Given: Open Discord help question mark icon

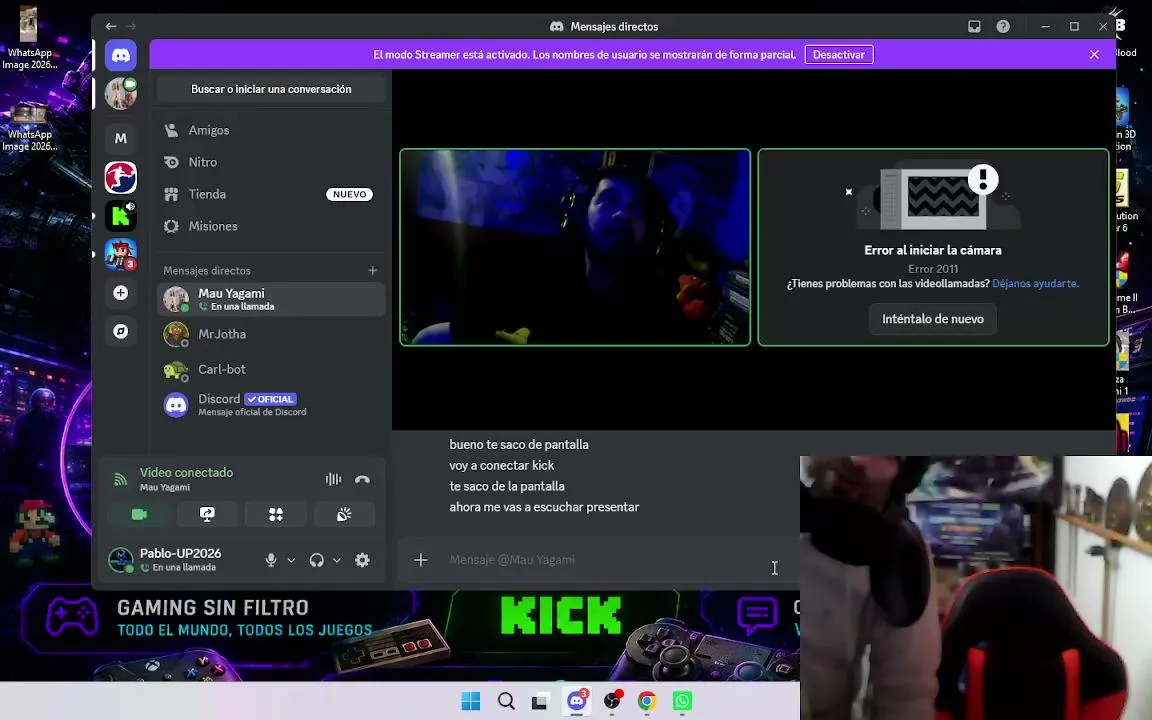Looking at the screenshot, I should click(1003, 26).
